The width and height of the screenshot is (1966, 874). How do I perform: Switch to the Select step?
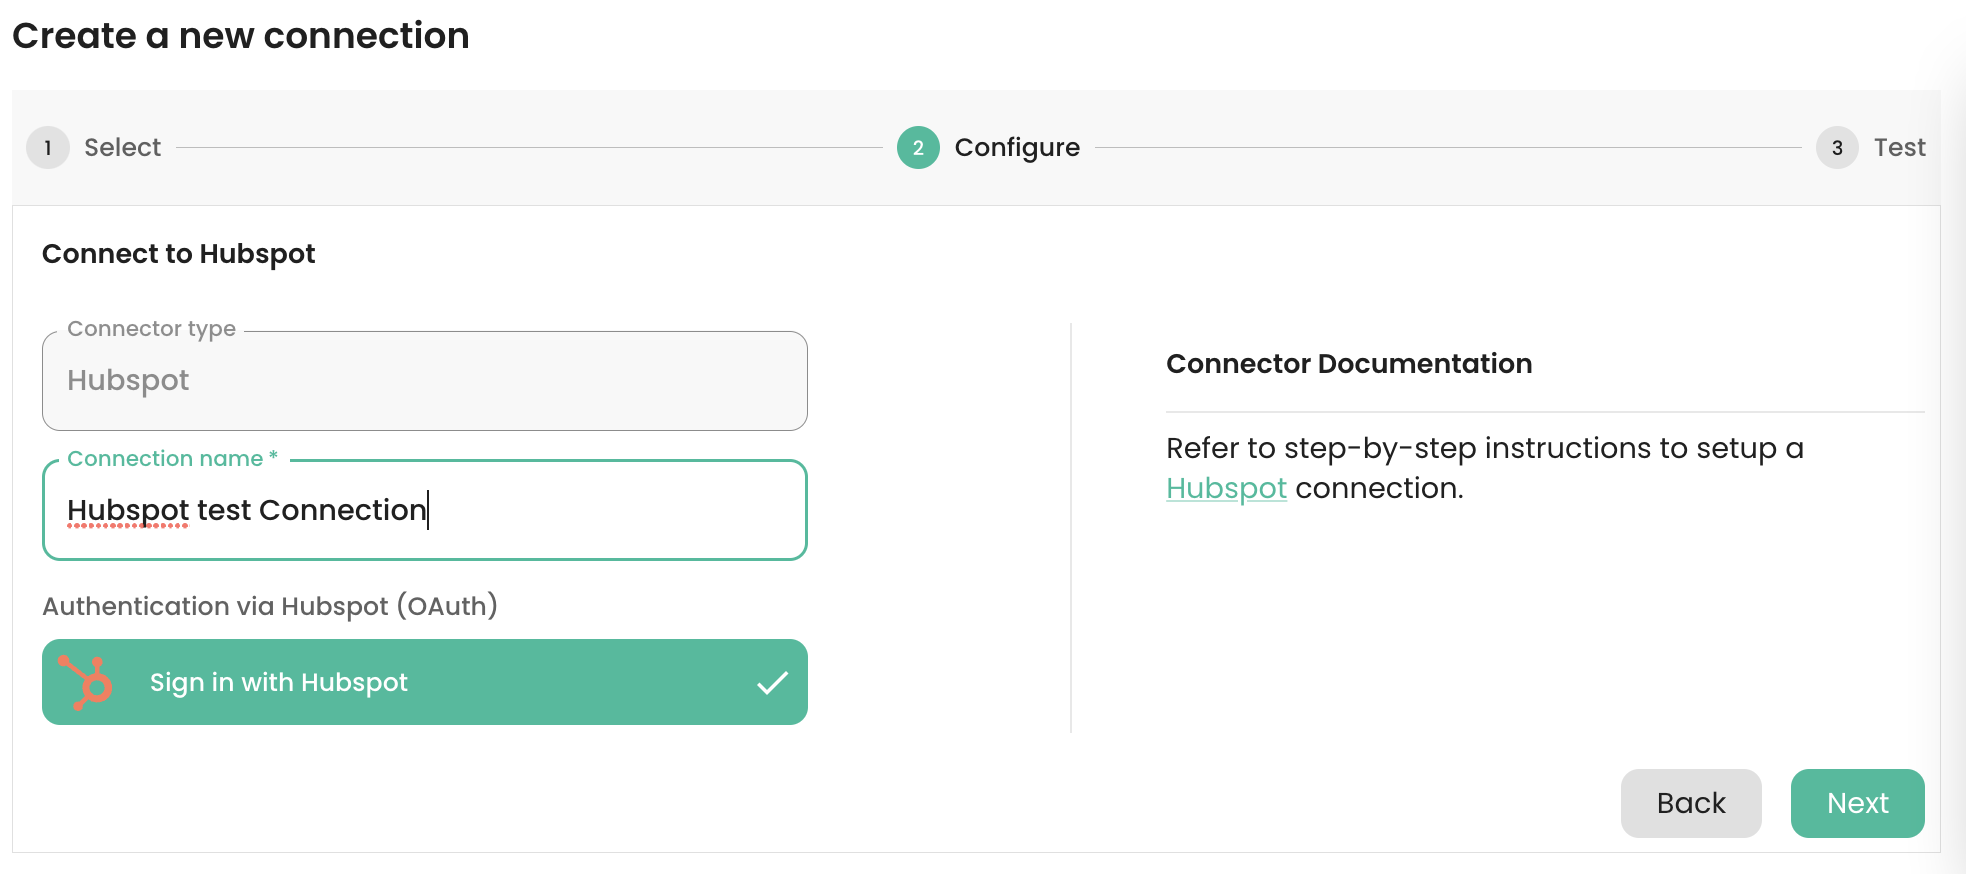(122, 147)
